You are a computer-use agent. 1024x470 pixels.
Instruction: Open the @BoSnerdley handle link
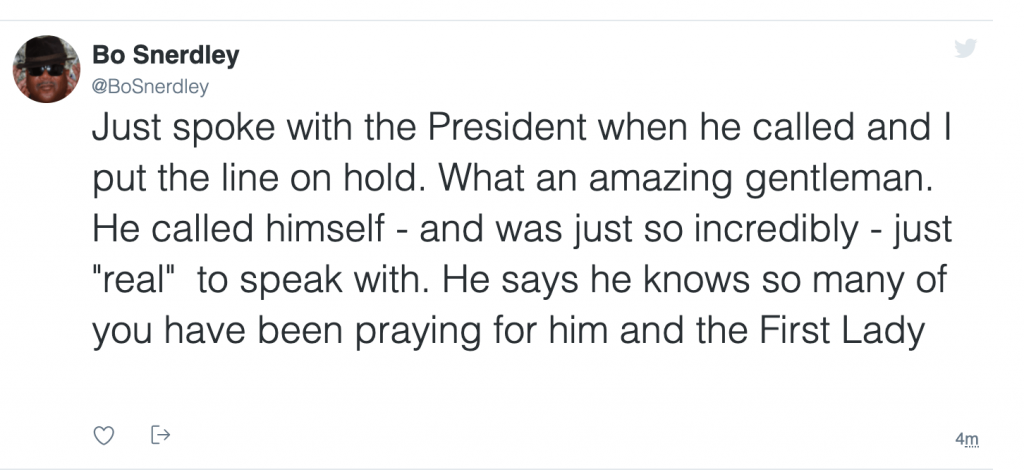coord(150,87)
